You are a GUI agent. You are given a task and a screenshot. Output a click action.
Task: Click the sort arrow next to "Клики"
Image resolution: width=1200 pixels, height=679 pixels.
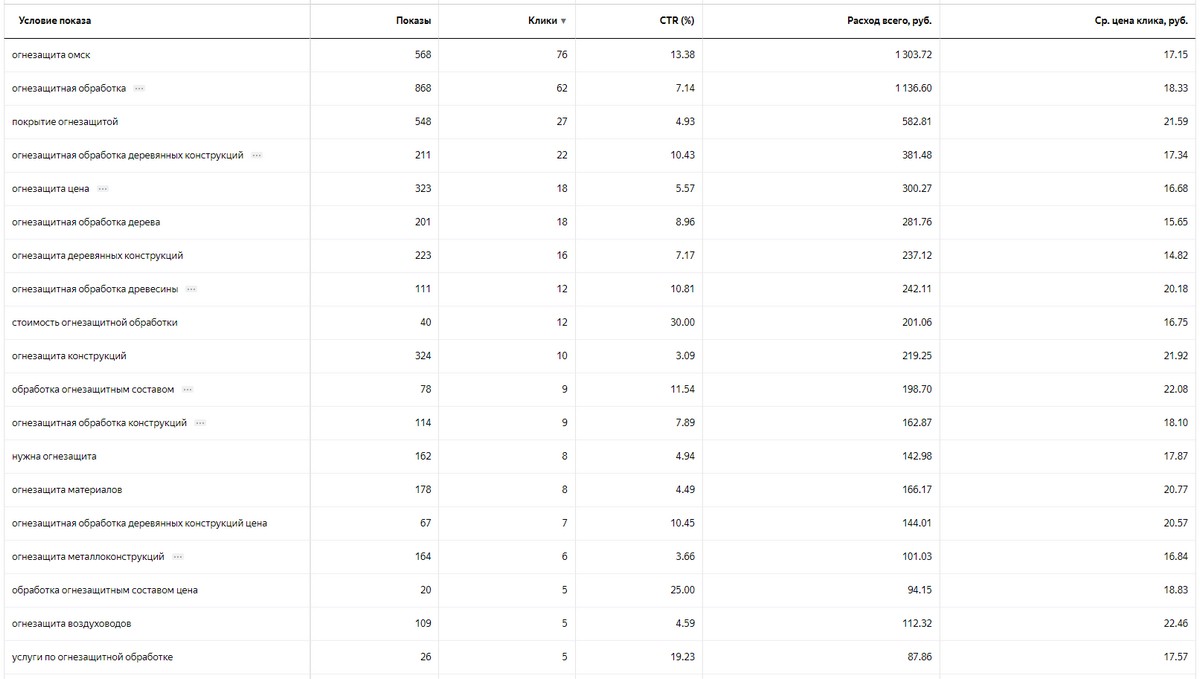click(563, 21)
